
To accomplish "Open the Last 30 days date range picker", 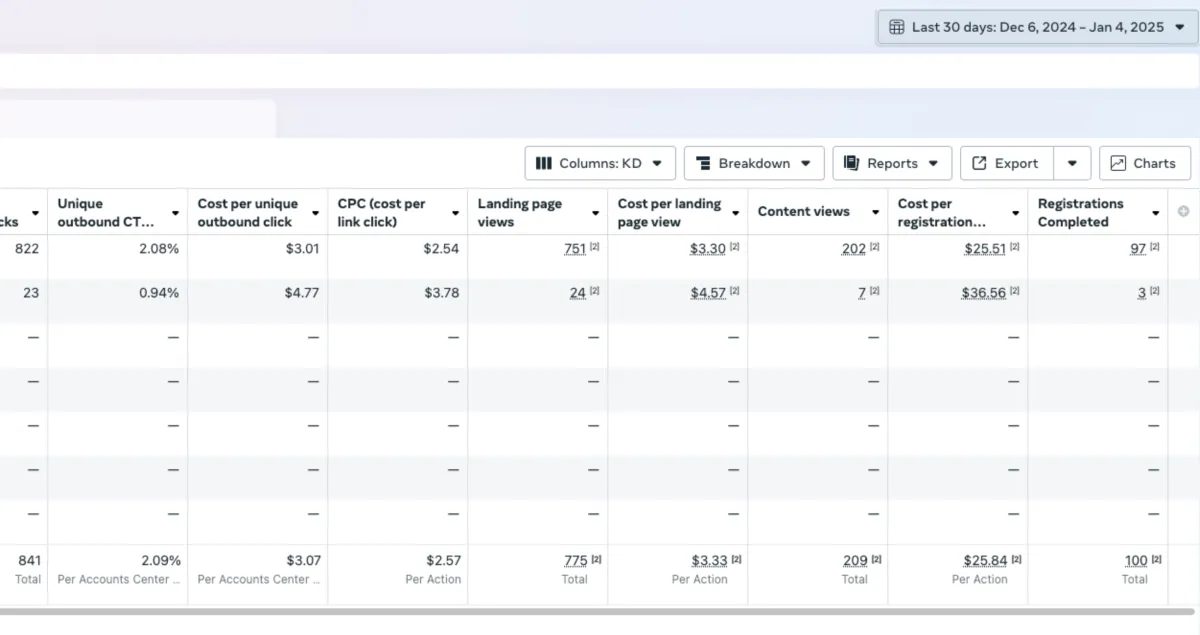I will (x=1037, y=27).
